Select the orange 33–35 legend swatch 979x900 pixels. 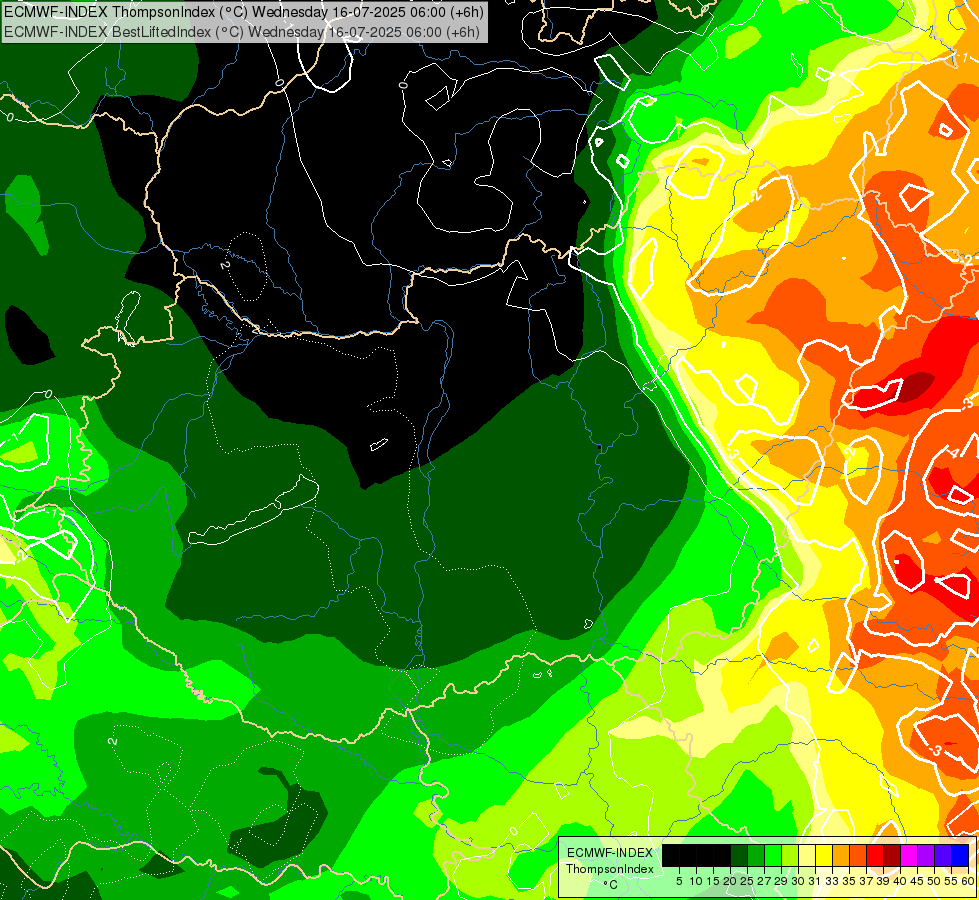[x=841, y=855]
